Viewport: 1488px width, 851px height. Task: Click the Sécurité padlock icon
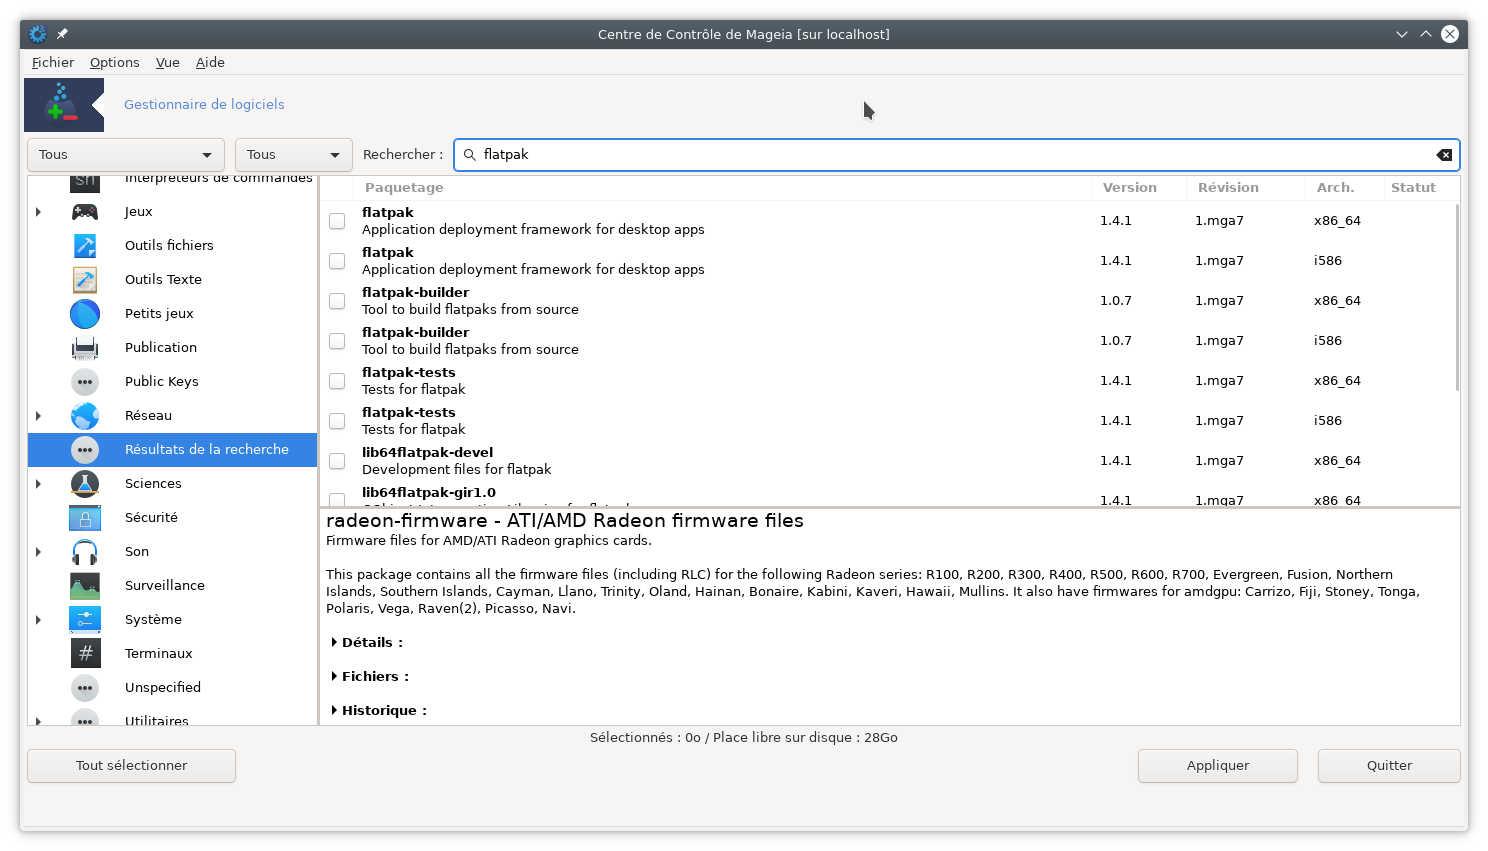coord(85,518)
